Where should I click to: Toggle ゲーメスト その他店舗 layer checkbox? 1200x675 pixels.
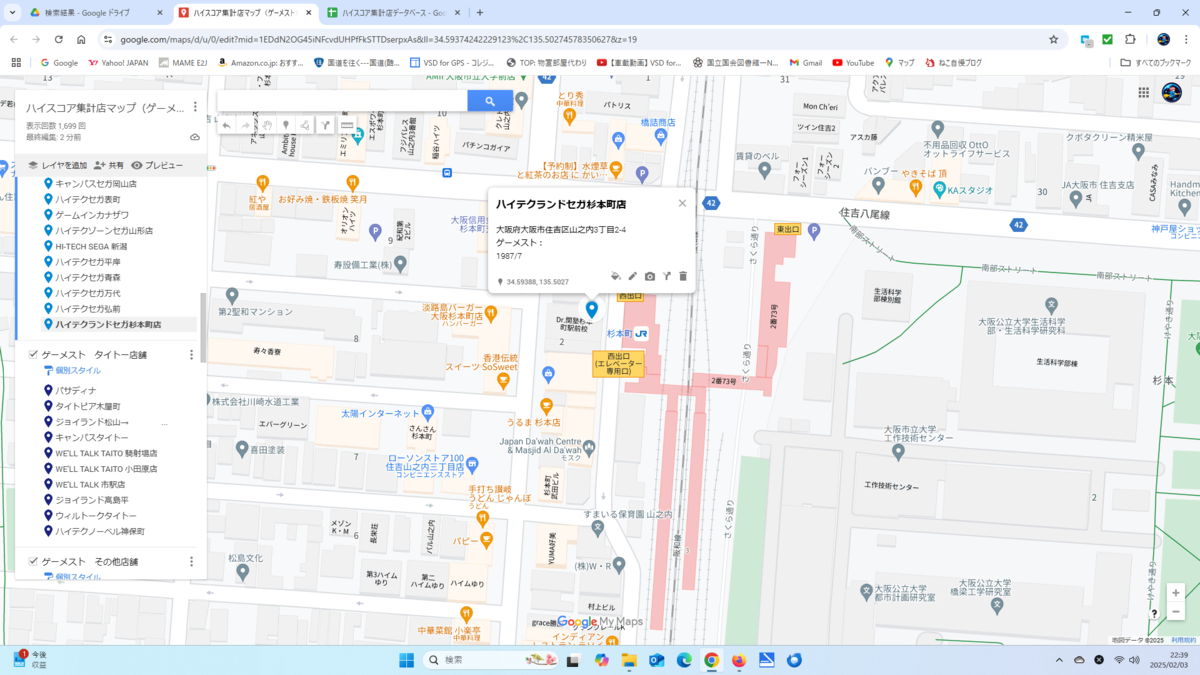pos(33,562)
